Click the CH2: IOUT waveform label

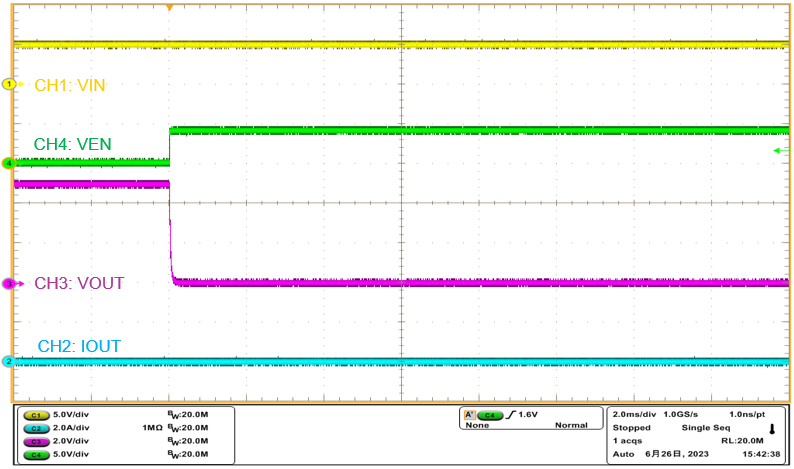pyautogui.click(x=79, y=347)
